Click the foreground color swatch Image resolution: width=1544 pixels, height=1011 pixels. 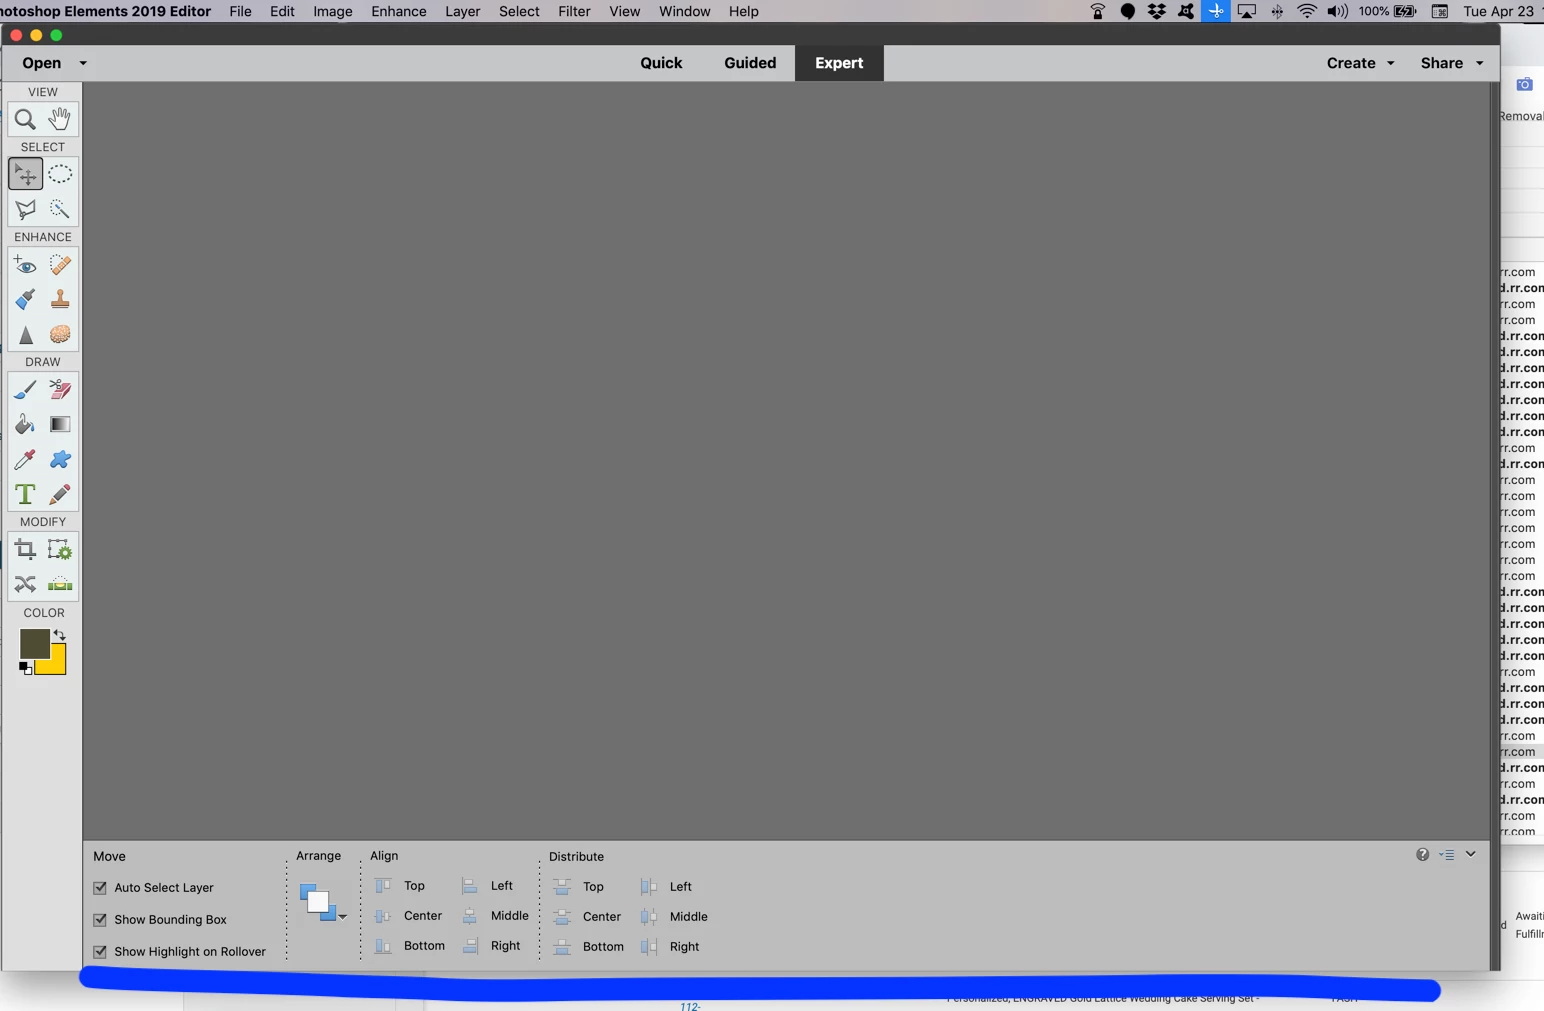click(34, 644)
